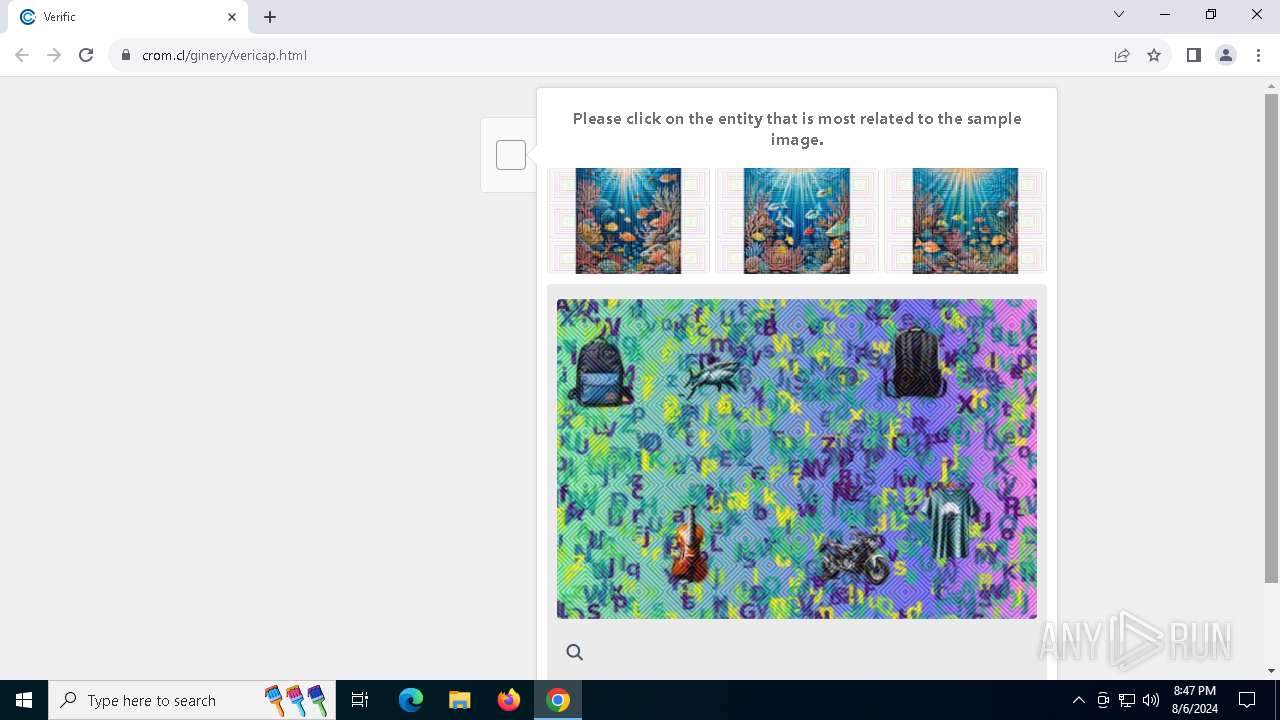This screenshot has width=1280, height=720.
Task: Click the magnifier icon below the captcha
Action: pyautogui.click(x=575, y=652)
